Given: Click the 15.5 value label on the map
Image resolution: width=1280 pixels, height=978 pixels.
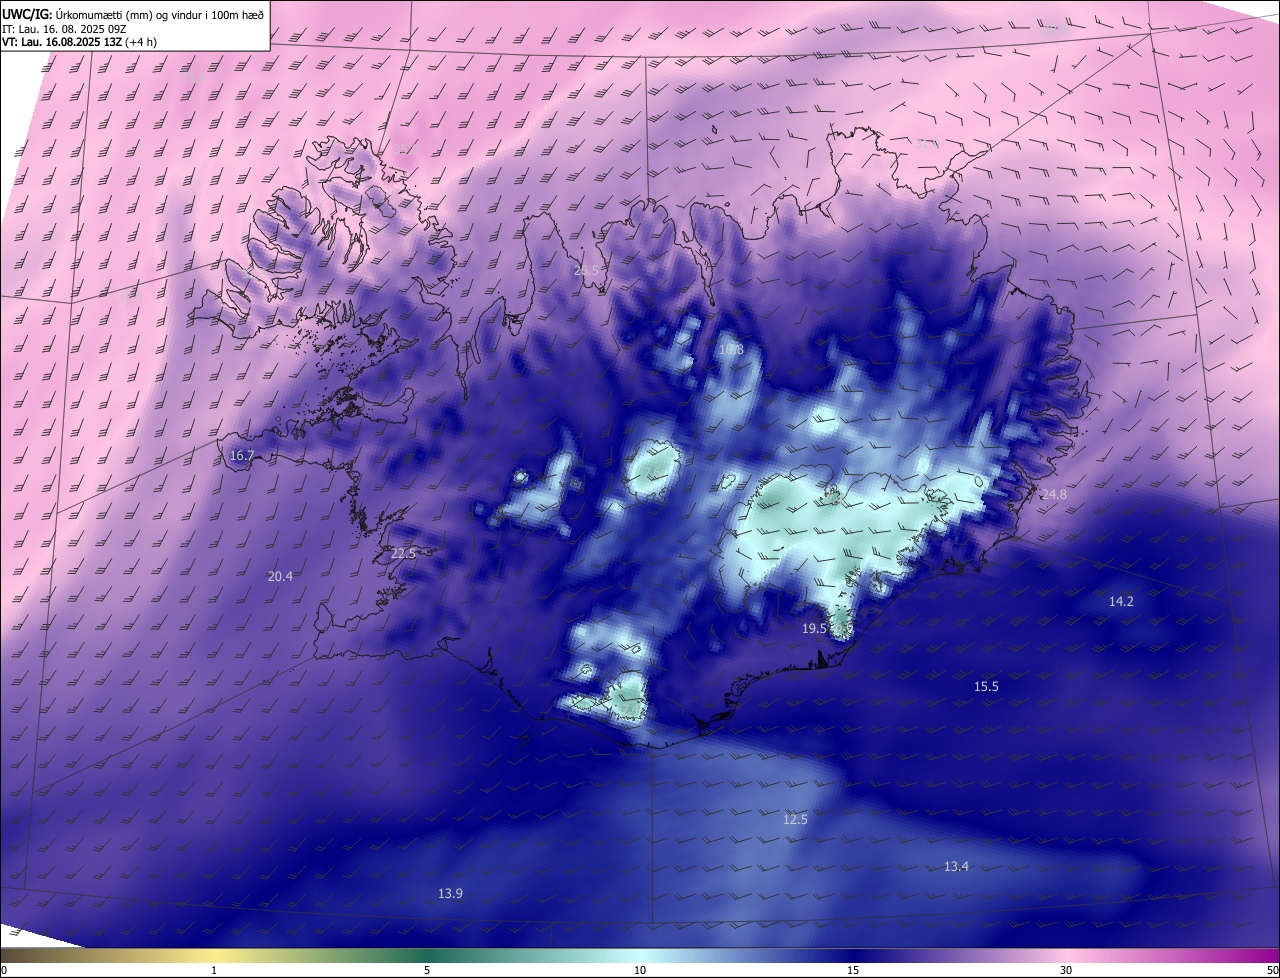Looking at the screenshot, I should pos(986,687).
